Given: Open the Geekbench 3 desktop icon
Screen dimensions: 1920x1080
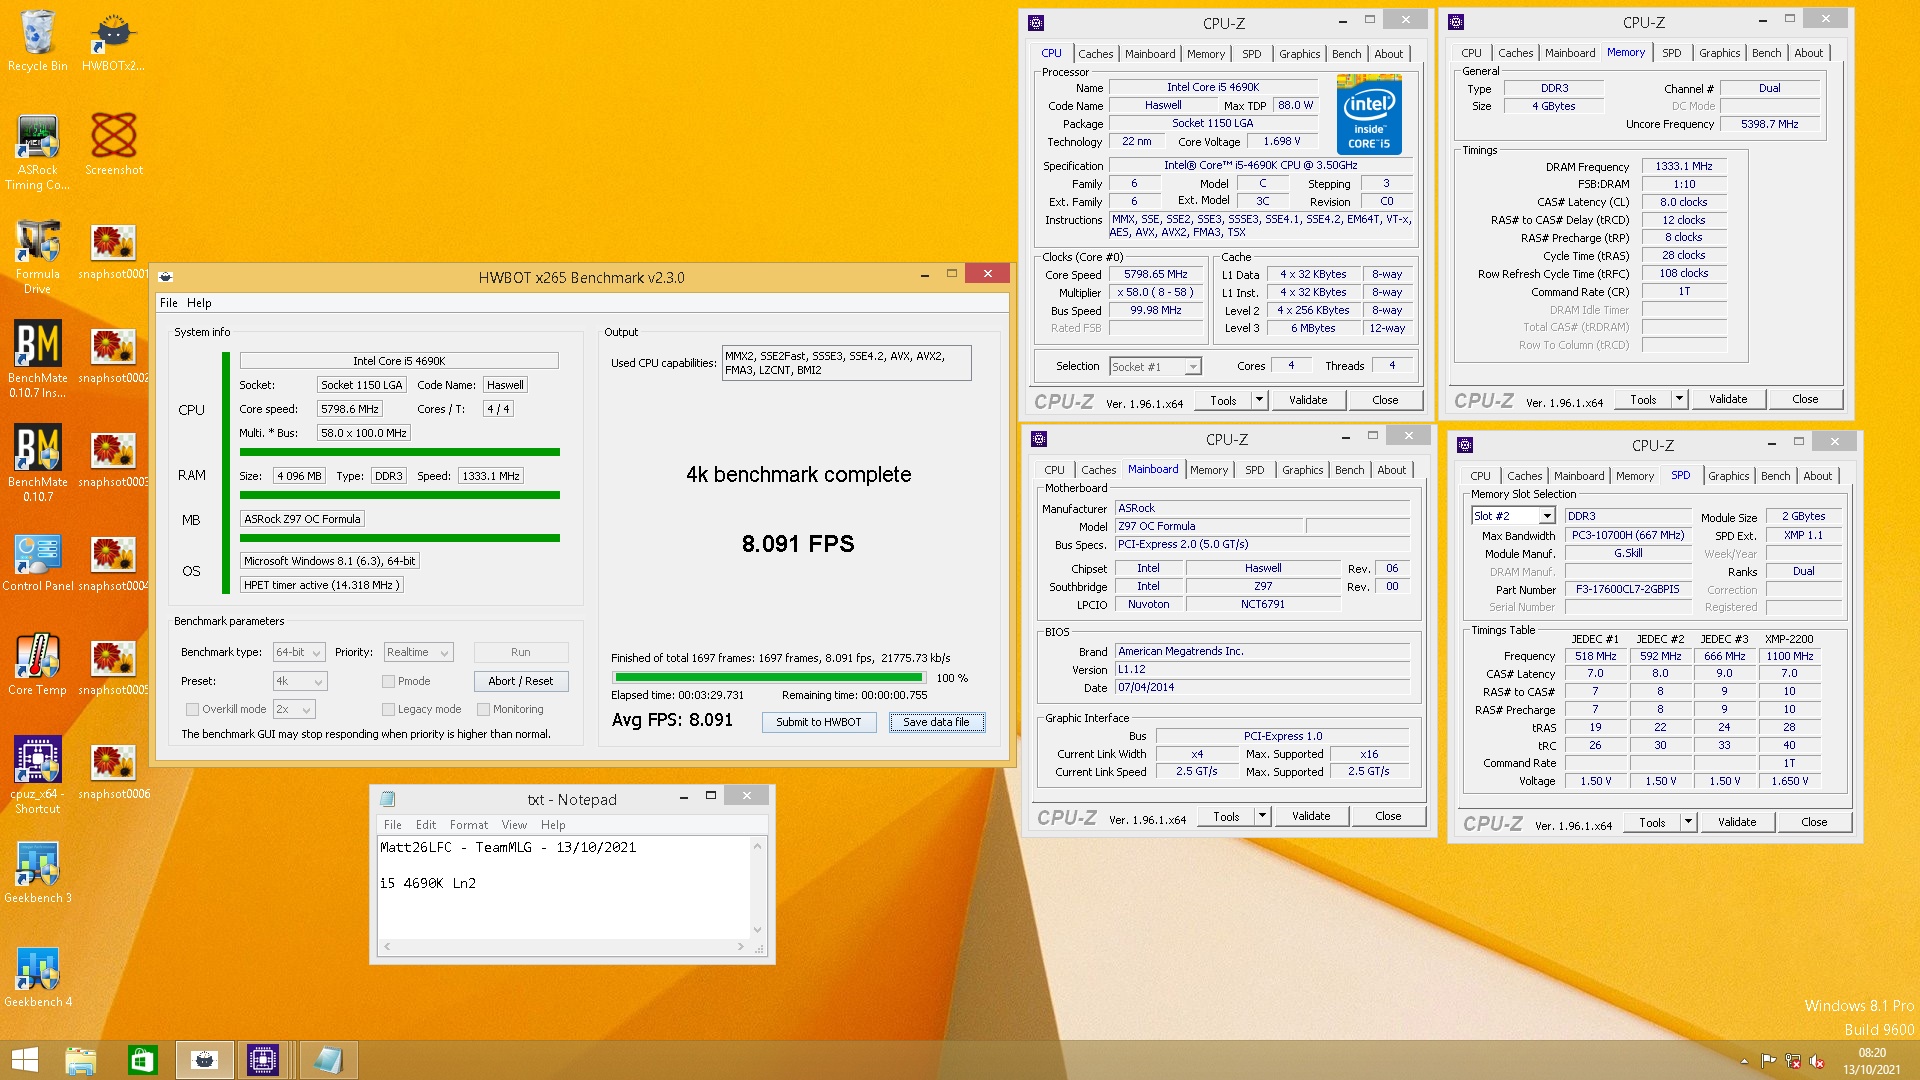Looking at the screenshot, I should tap(38, 874).
